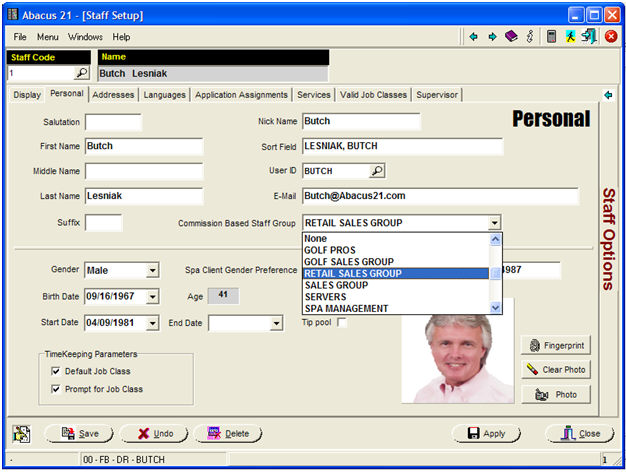Click the calculator icon in toolbar
The width and height of the screenshot is (626, 472).
coord(551,36)
